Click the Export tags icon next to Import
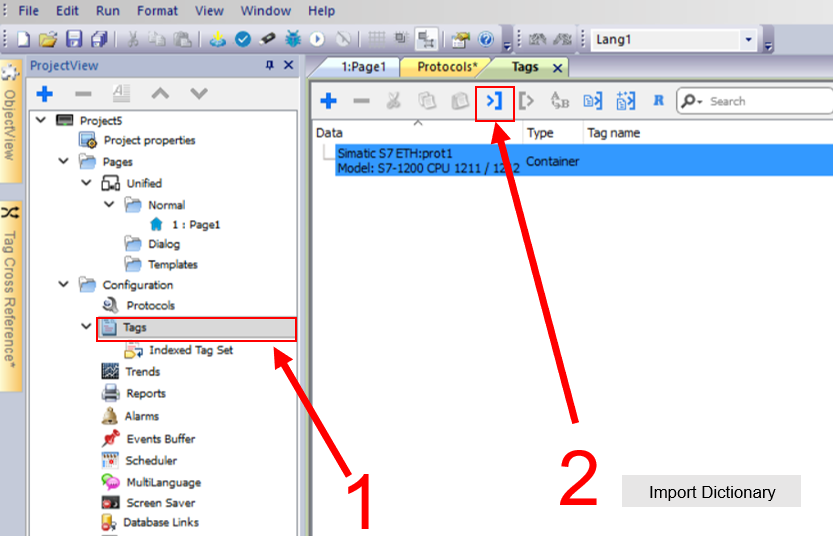Viewport: 833px width, 536px height. pos(527,101)
